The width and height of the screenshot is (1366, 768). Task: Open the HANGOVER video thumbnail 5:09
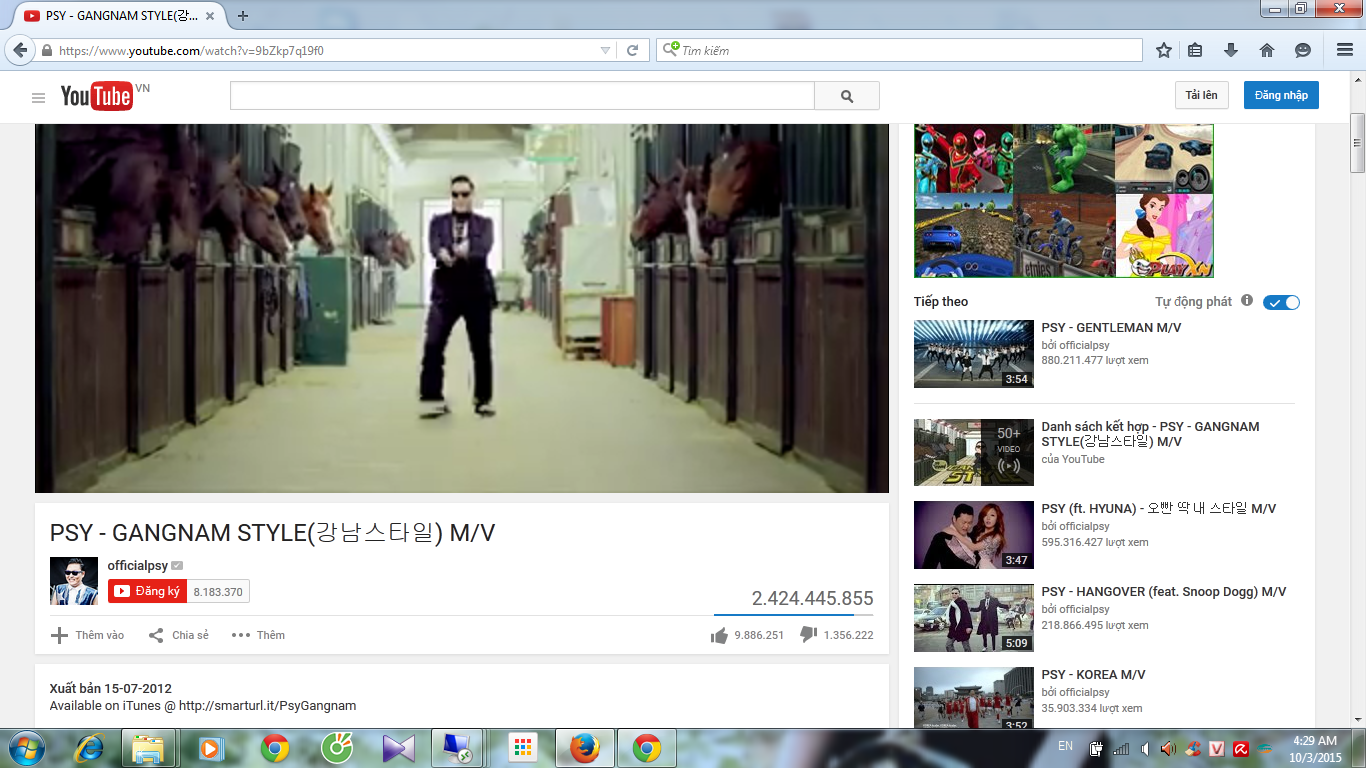pos(973,618)
